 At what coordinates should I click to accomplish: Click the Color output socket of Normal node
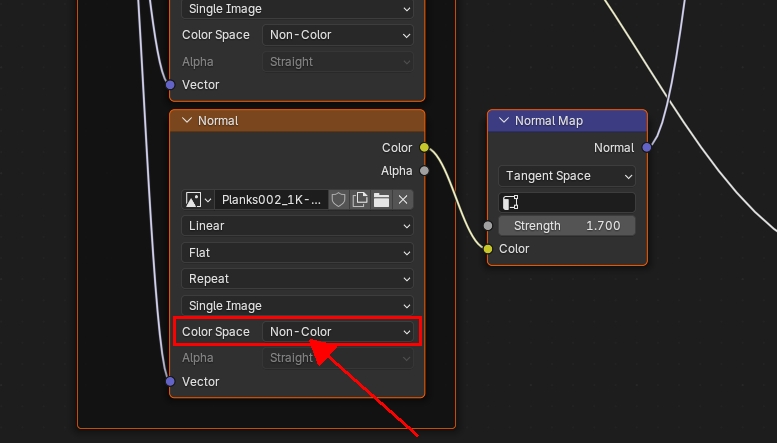point(424,148)
